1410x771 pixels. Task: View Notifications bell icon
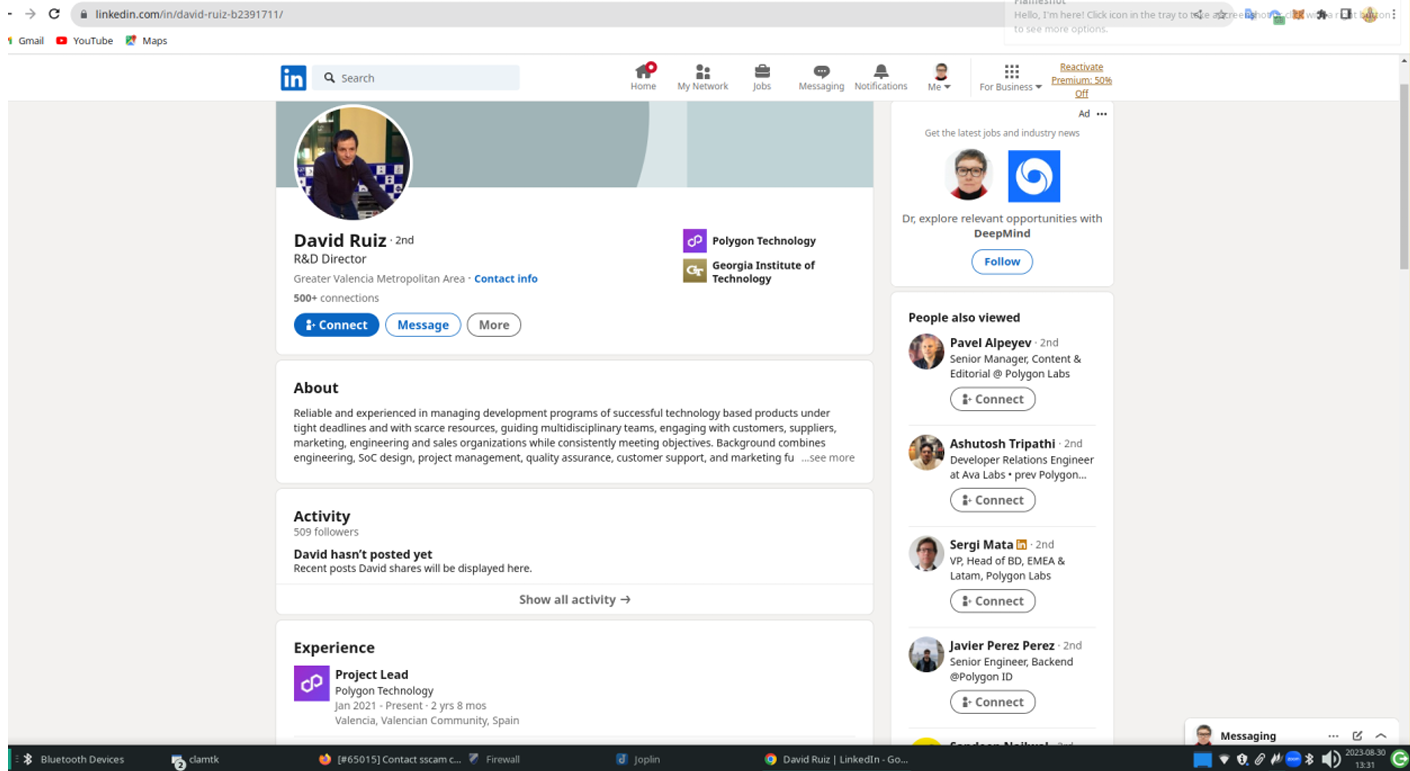coord(881,77)
